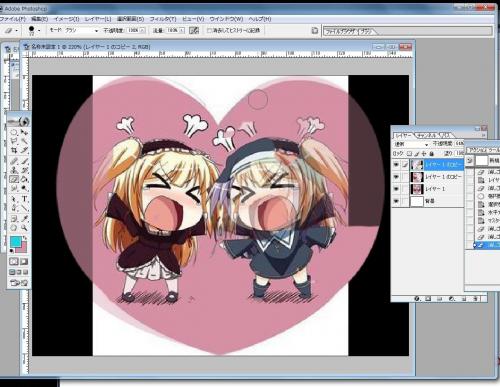Click the cyan foreground color swatch

coord(15,242)
